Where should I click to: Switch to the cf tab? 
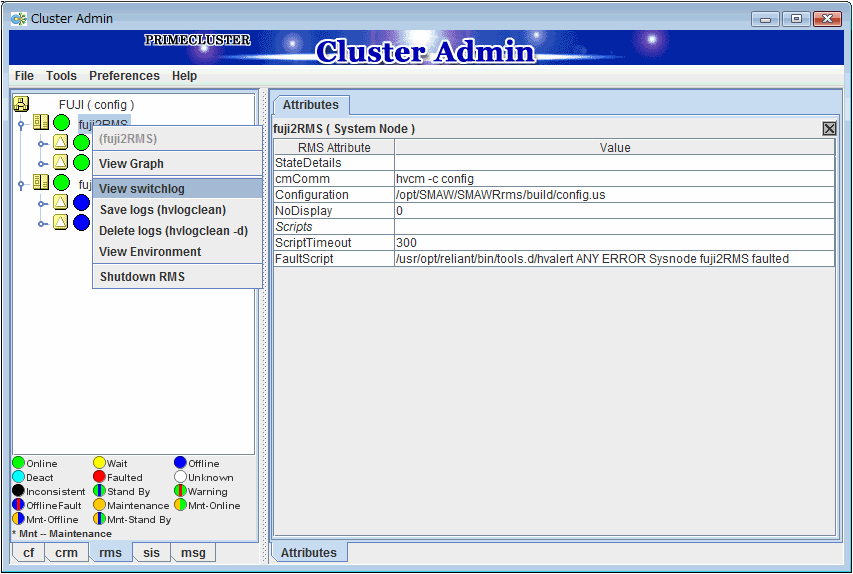click(x=28, y=552)
